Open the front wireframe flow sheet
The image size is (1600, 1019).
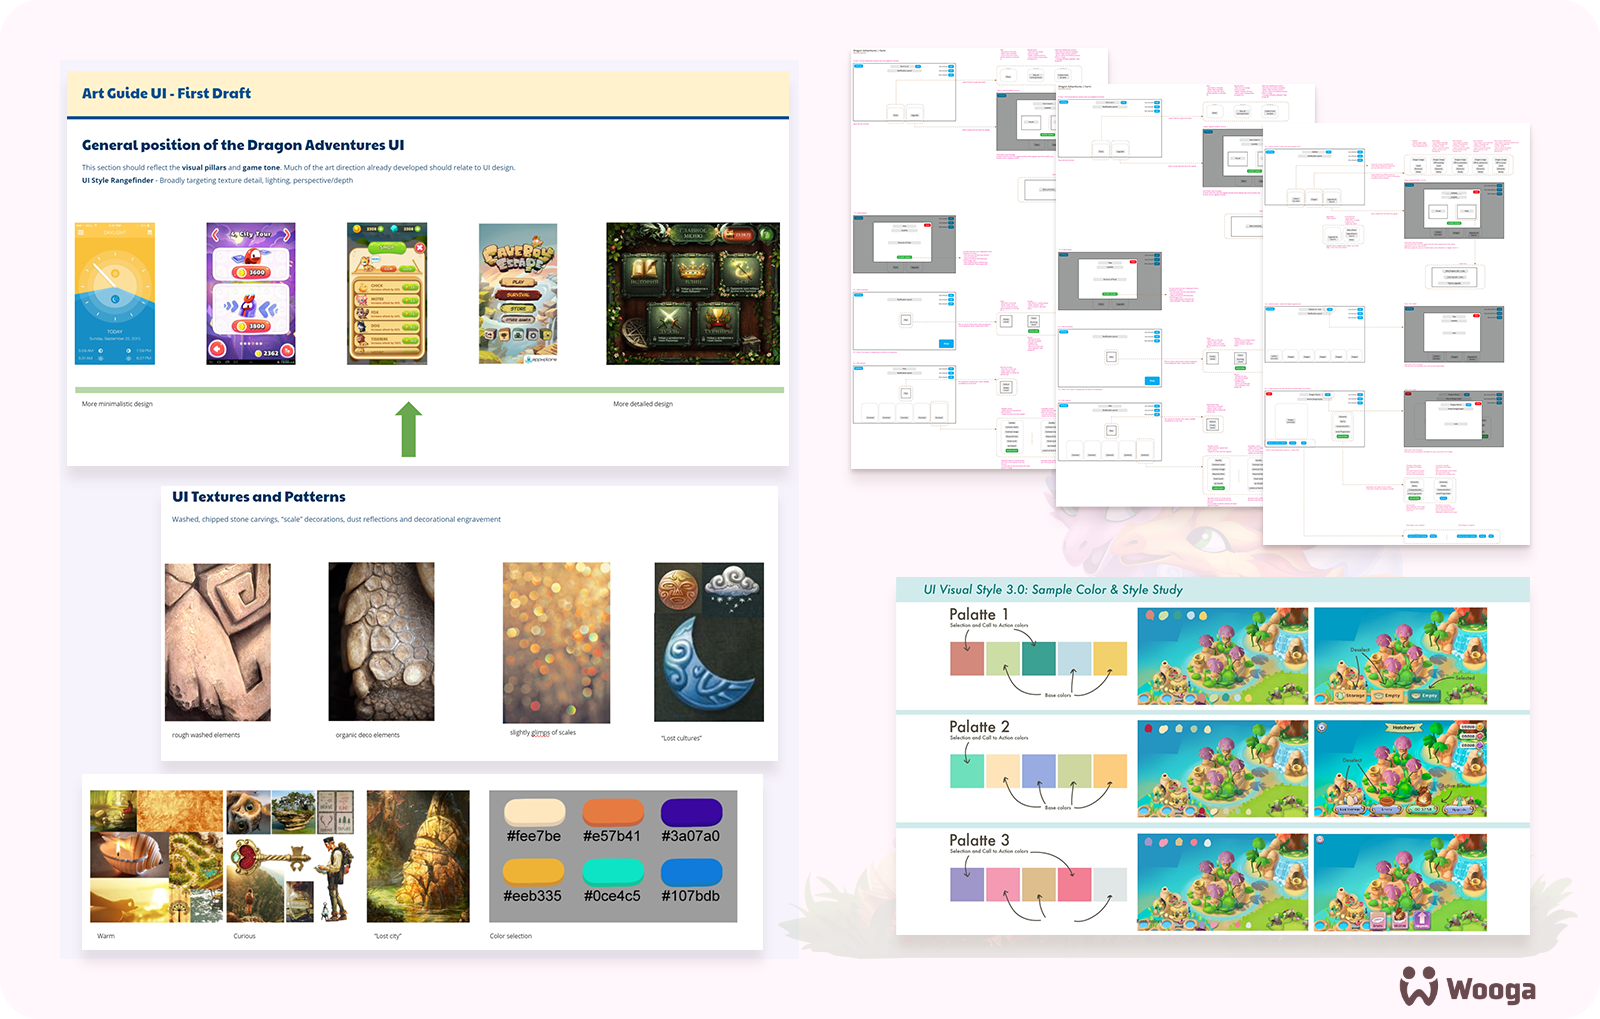tap(1396, 334)
